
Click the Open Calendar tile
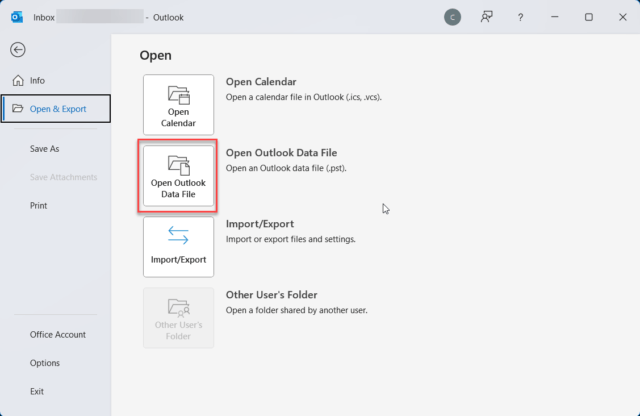tap(178, 105)
